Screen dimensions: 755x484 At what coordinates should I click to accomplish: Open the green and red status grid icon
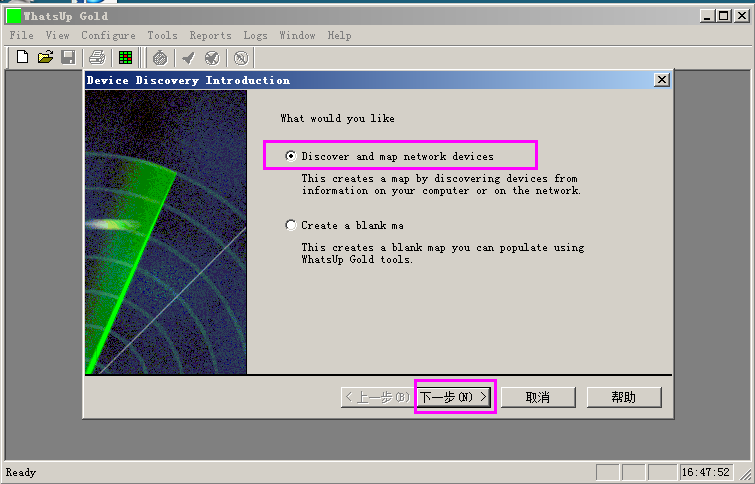coord(125,57)
